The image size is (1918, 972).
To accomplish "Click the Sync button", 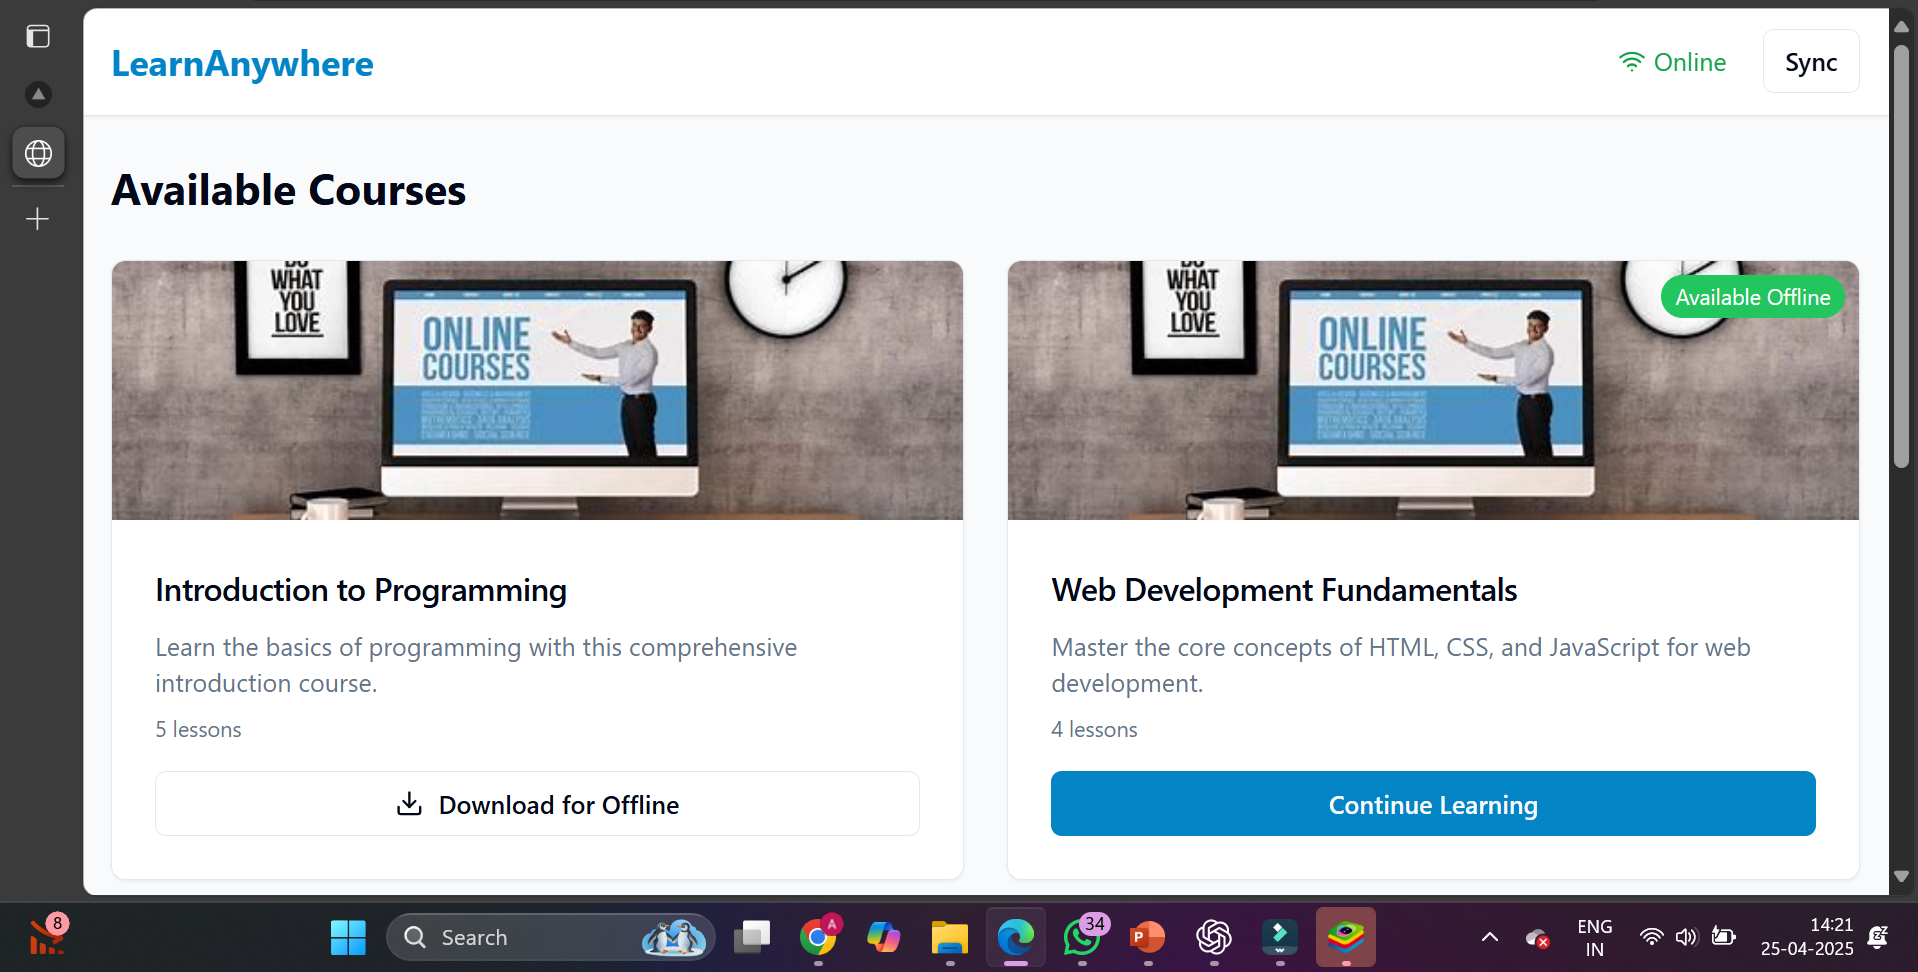I will tap(1811, 62).
